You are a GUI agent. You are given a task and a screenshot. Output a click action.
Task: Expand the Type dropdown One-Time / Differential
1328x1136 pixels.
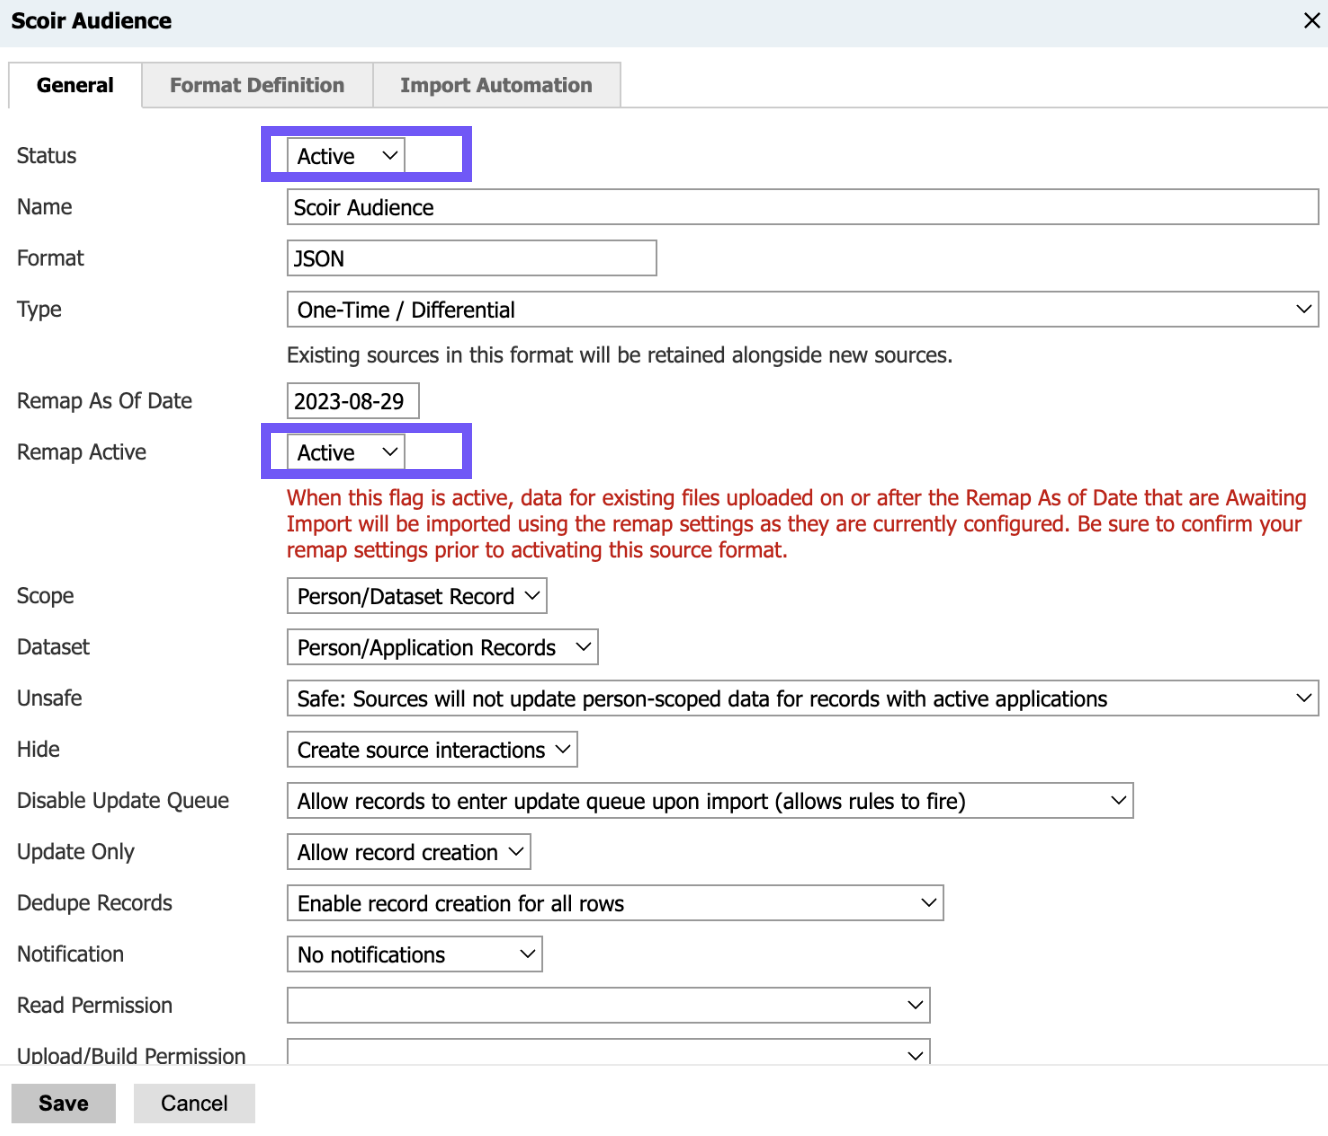[x=802, y=310]
